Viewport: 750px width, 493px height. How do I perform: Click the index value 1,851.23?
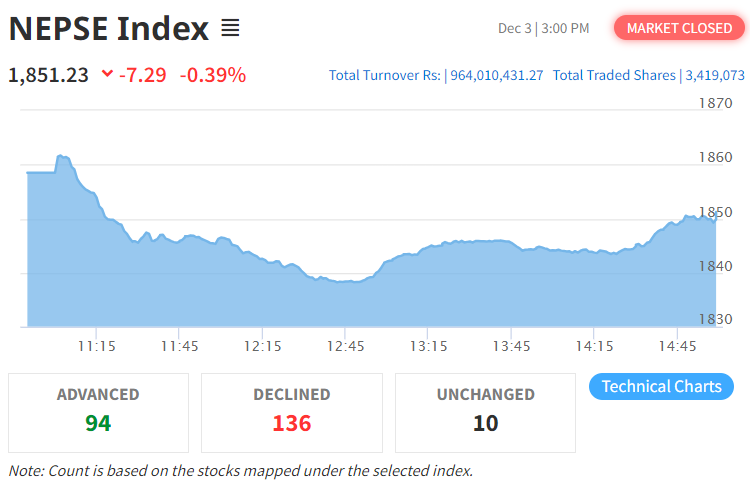pos(48,75)
